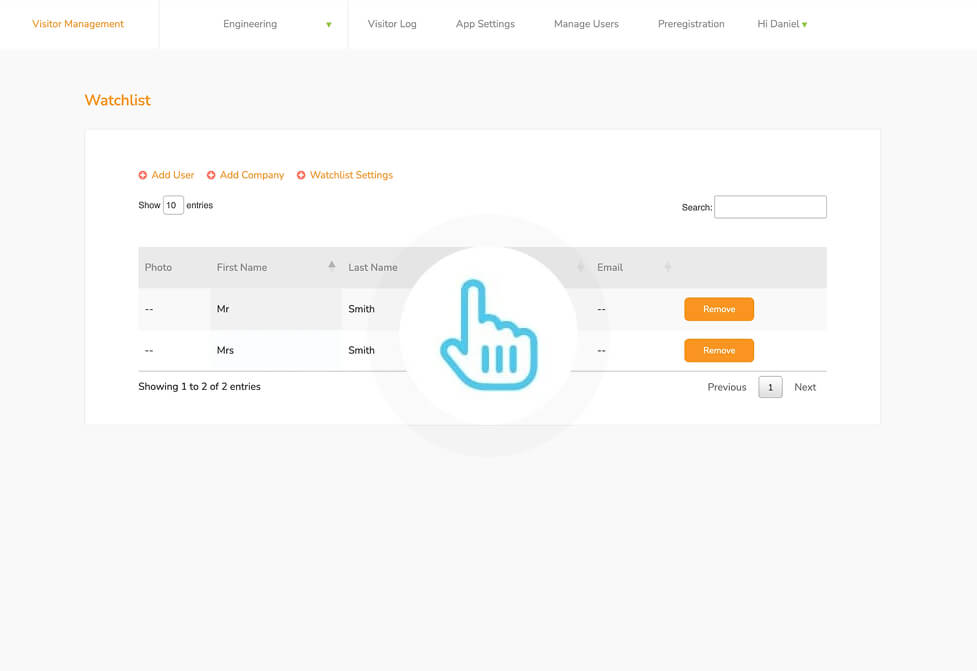Image resolution: width=977 pixels, height=671 pixels.
Task: Open the Visitor Log page
Action: coord(392,24)
